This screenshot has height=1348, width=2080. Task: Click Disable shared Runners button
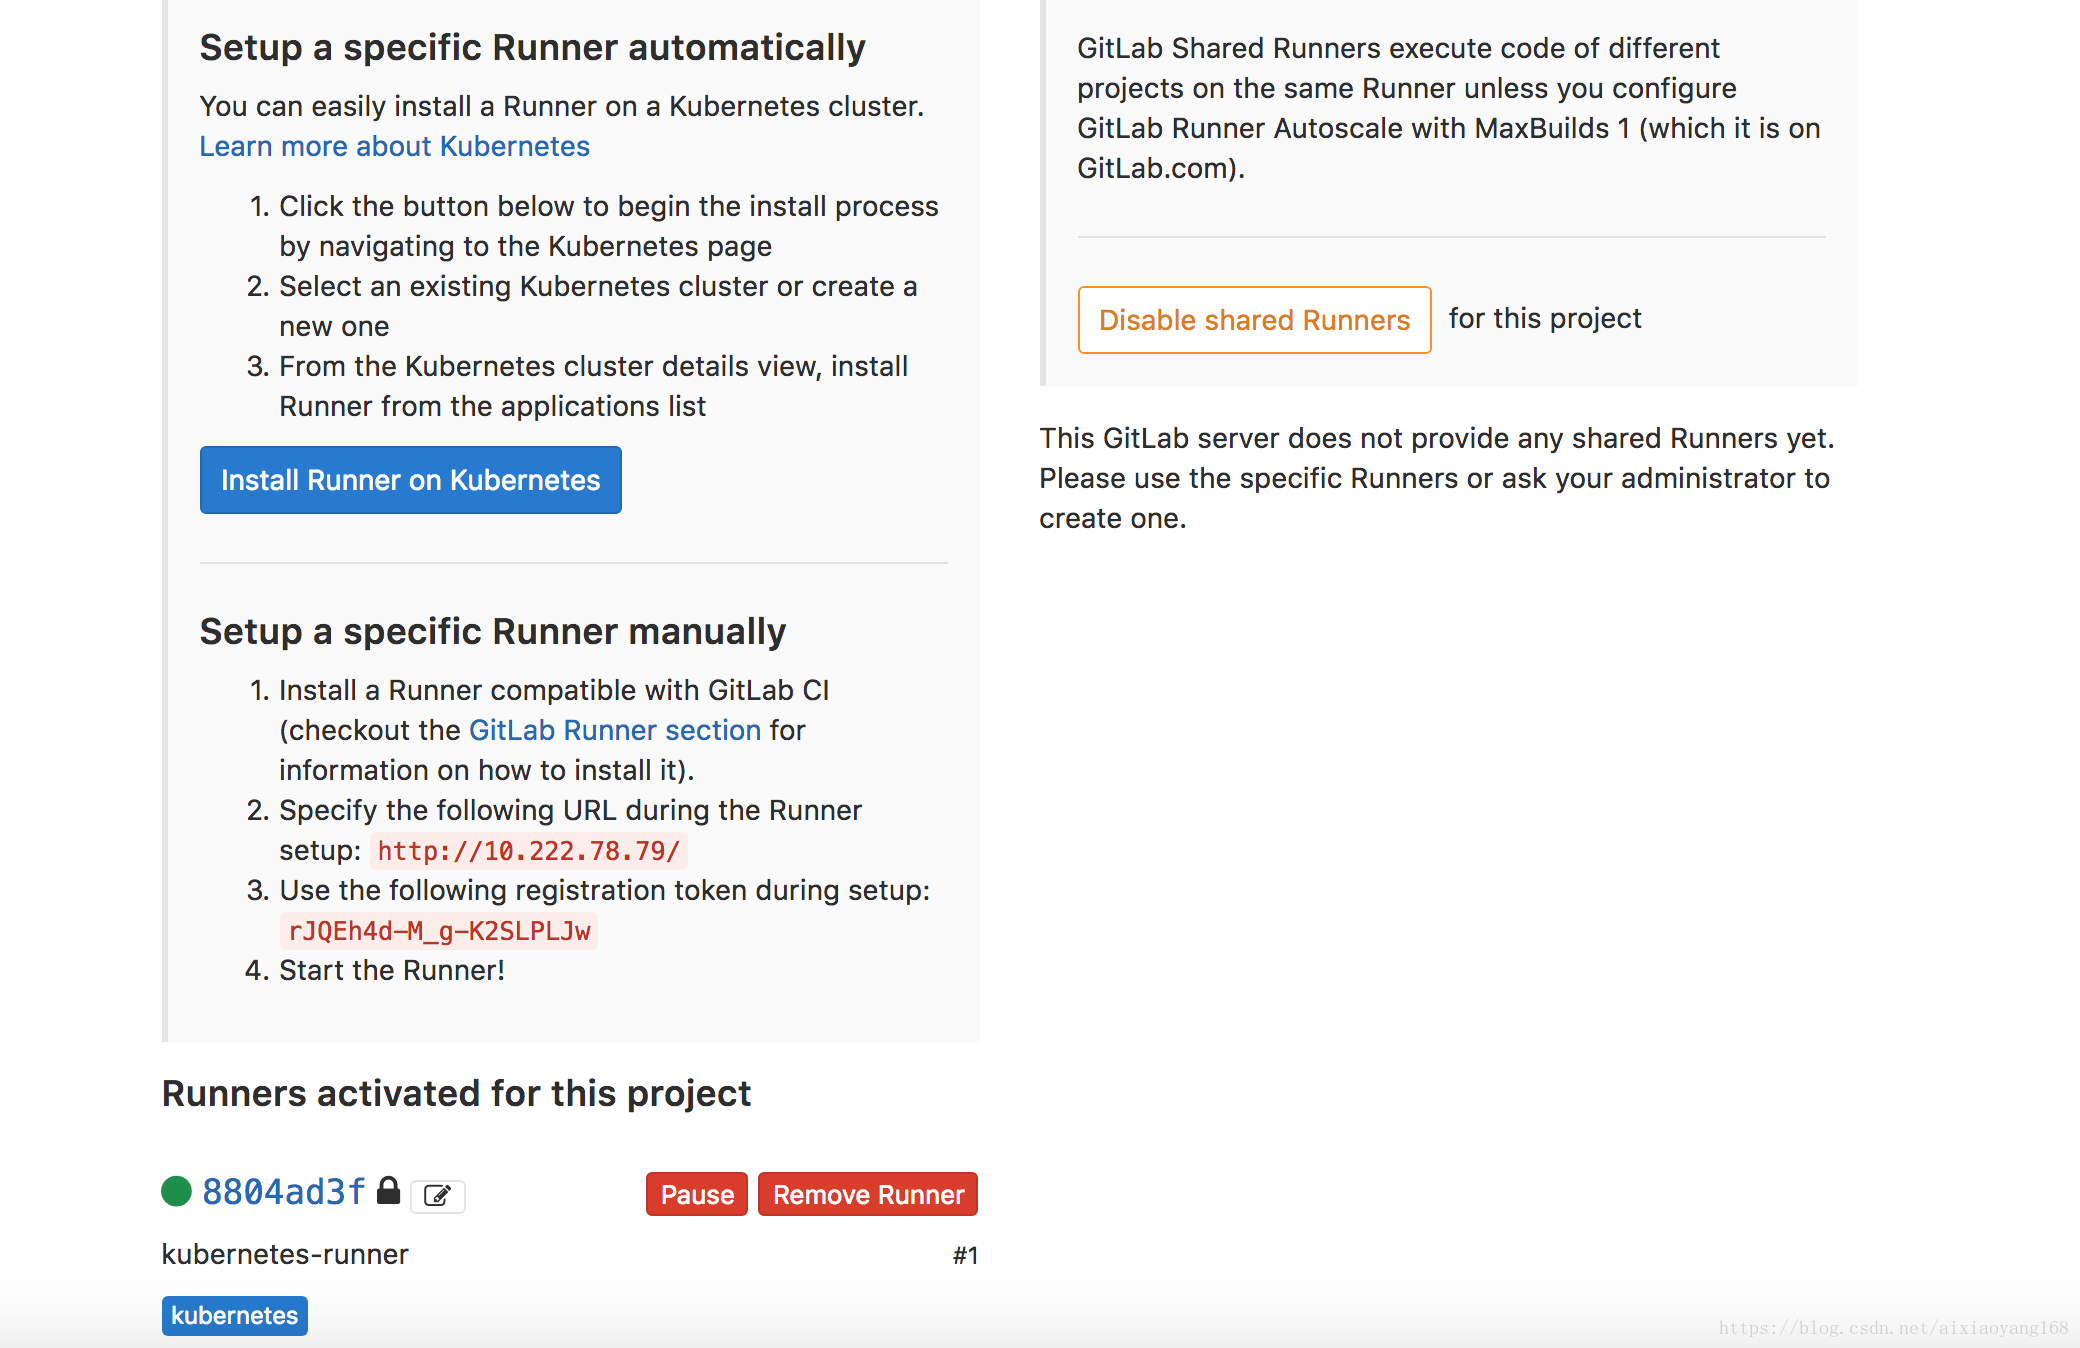[1254, 320]
